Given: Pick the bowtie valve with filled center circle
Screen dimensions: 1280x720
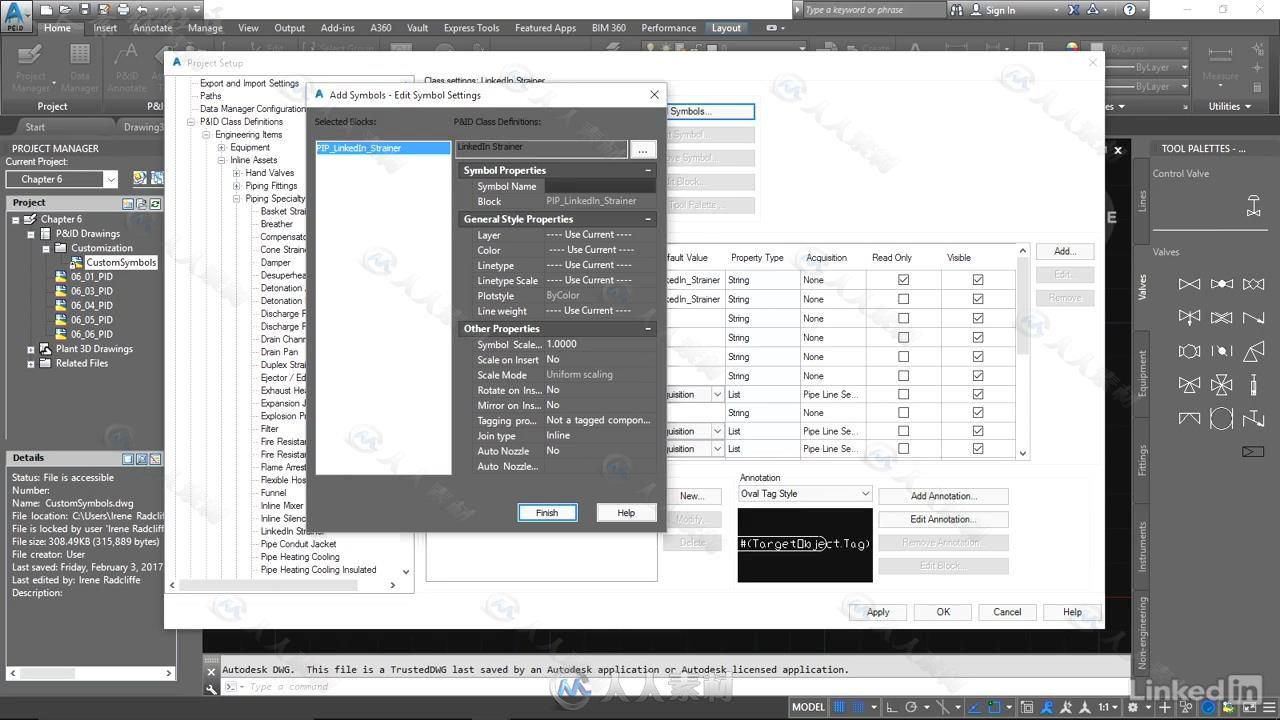Looking at the screenshot, I should coord(1221,284).
